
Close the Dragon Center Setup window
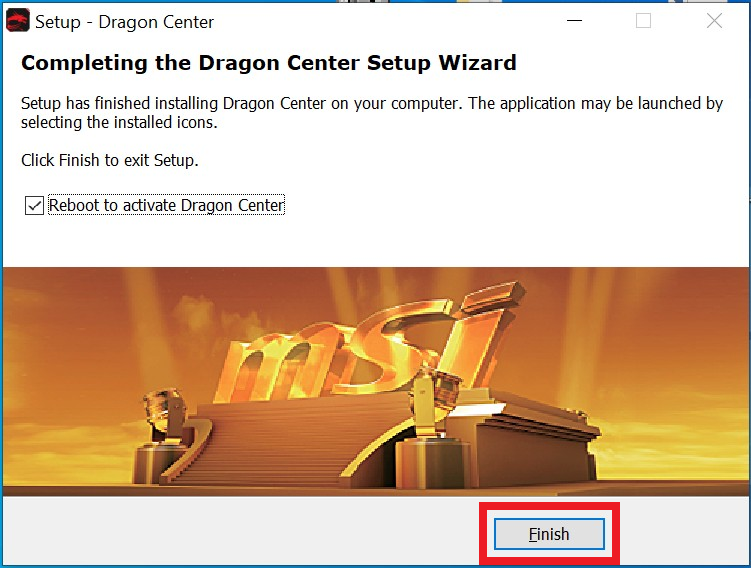[714, 21]
